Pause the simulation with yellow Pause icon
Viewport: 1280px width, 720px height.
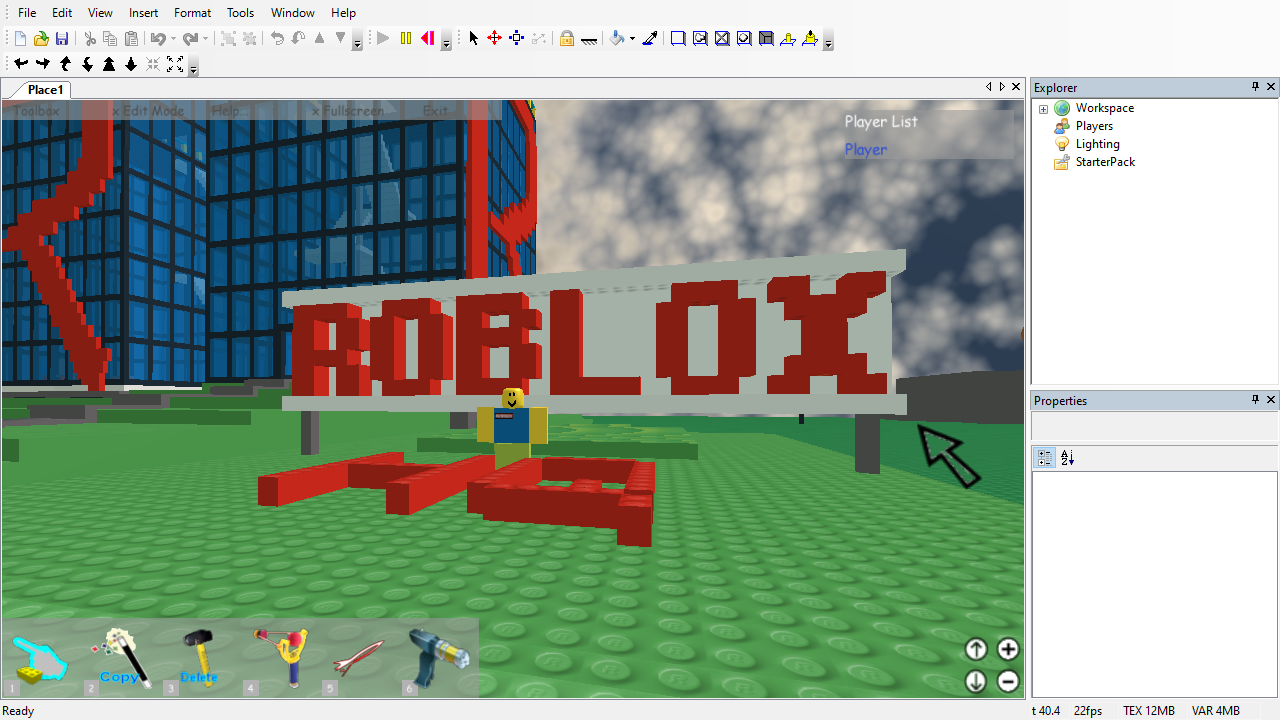(x=406, y=39)
